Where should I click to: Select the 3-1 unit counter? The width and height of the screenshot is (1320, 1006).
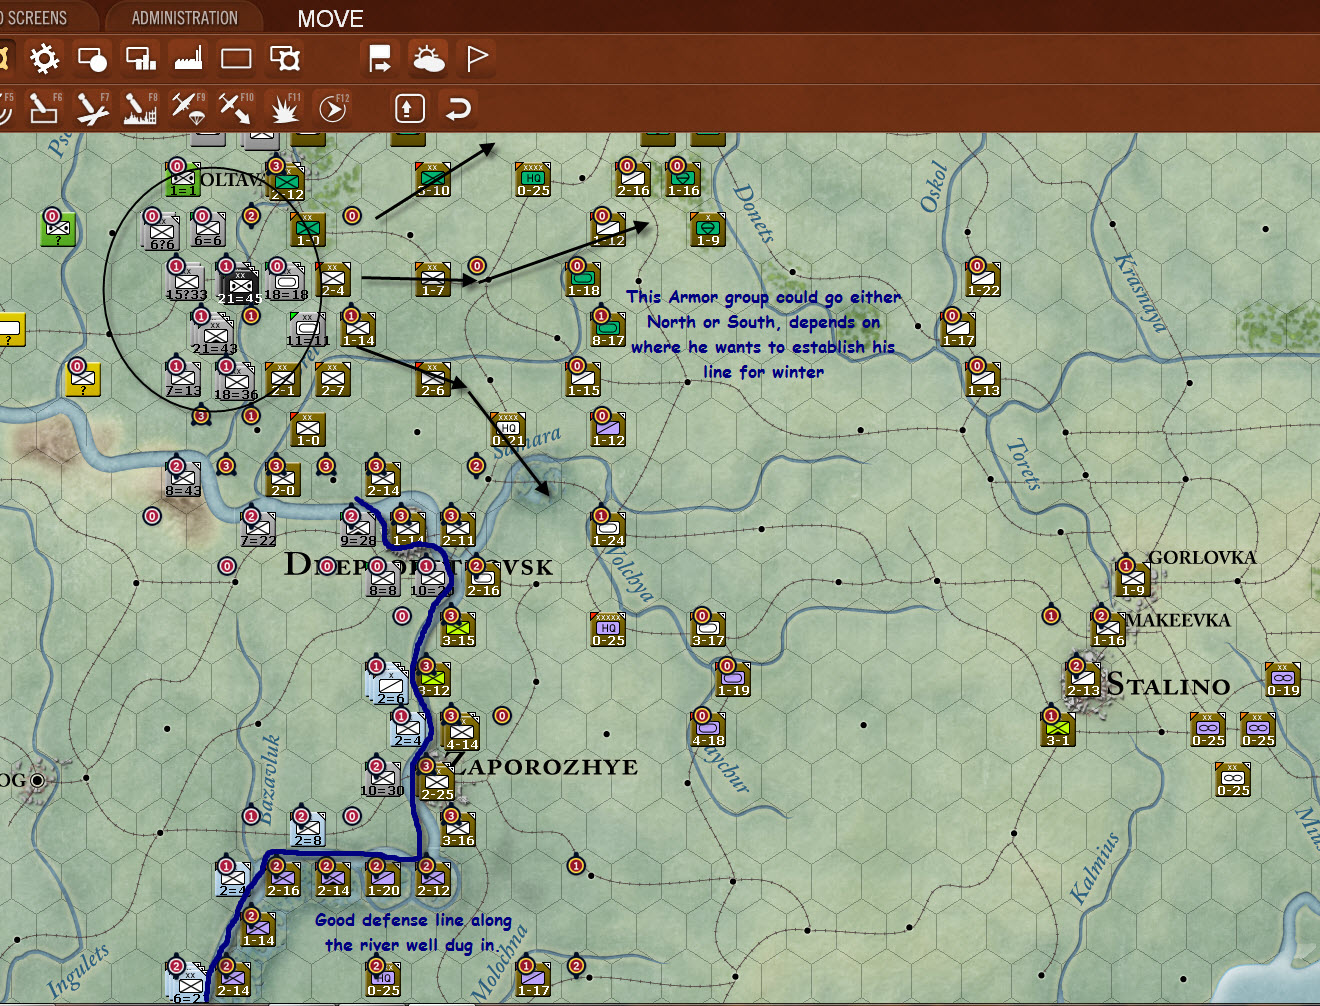tap(1058, 731)
